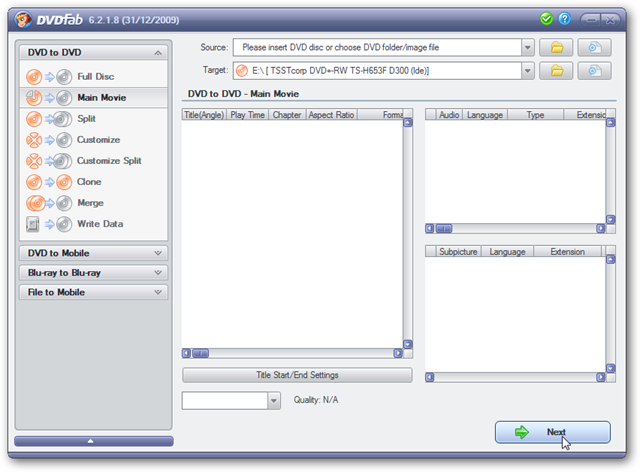Click the Audio column header

[x=449, y=115]
